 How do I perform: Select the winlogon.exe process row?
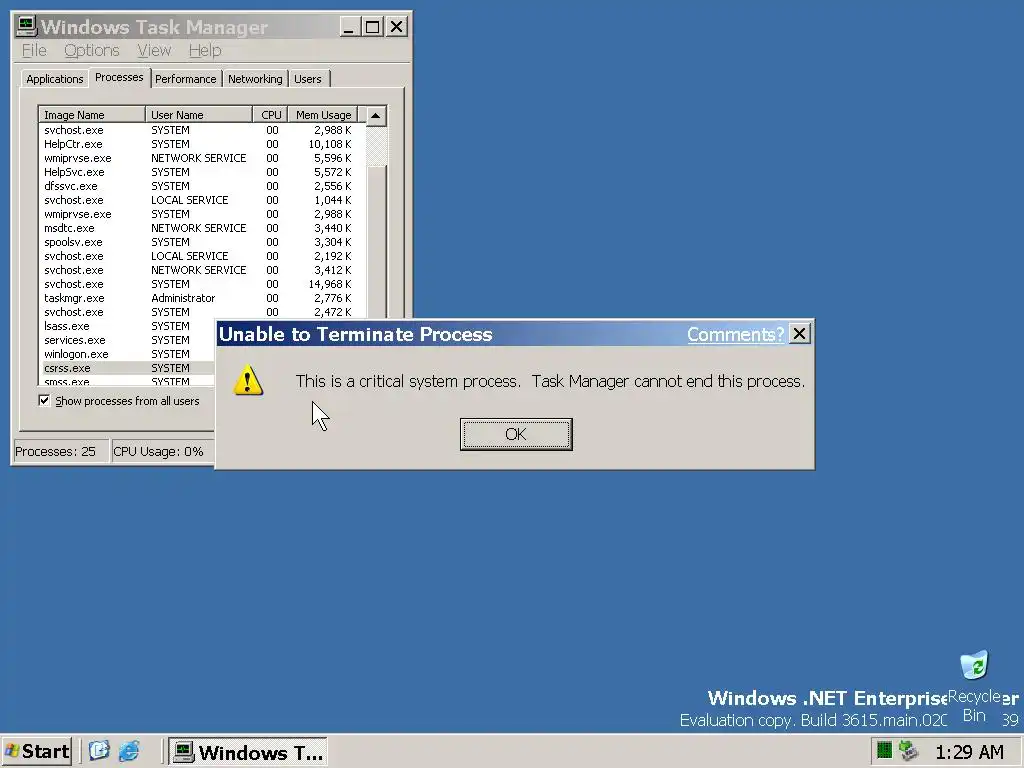pyautogui.click(x=128, y=354)
